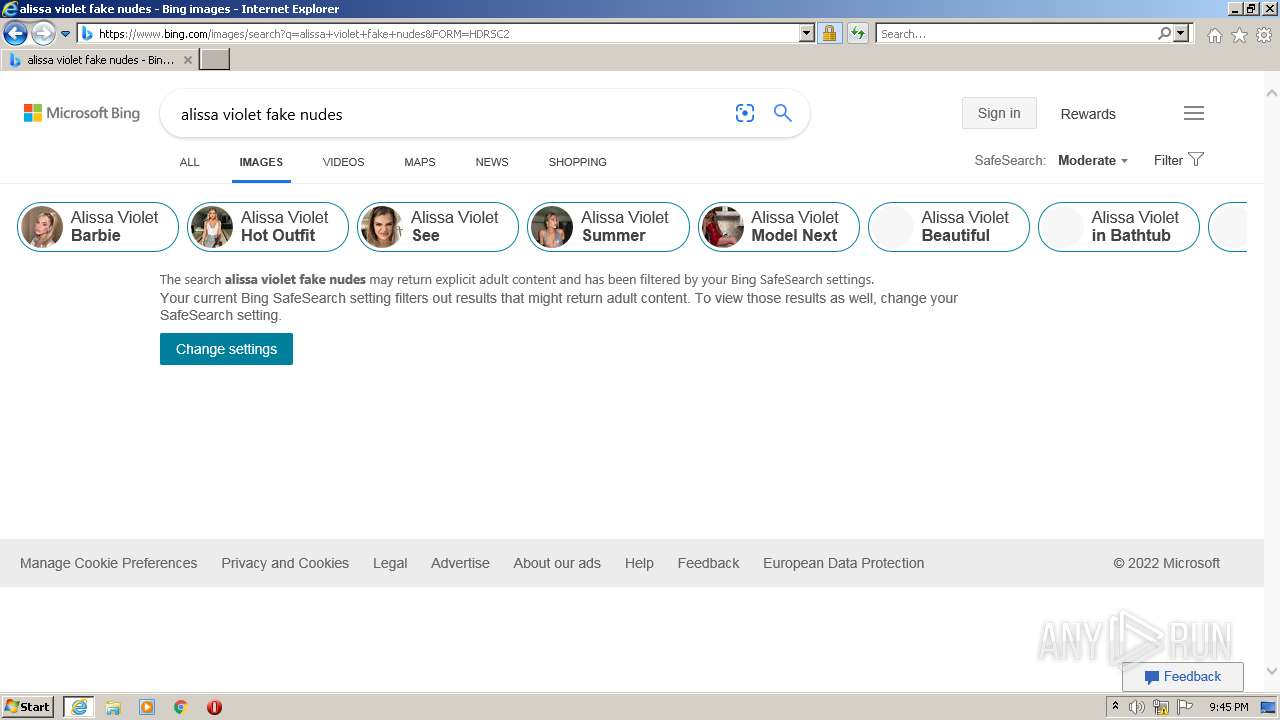Expand the SafeSearch Moderate dropdown
This screenshot has width=1280, height=720.
1092,160
